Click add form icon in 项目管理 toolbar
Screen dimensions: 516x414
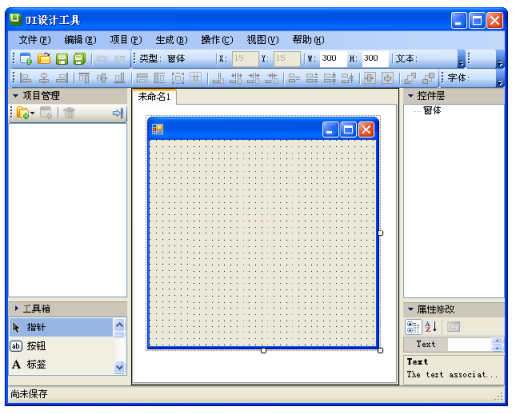pyautogui.click(x=46, y=113)
